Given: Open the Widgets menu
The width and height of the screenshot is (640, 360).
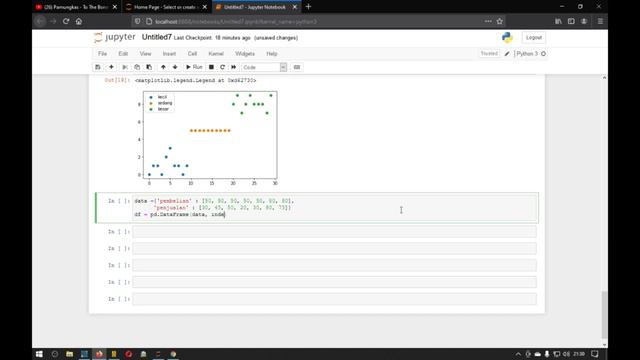Looking at the screenshot, I should tap(245, 53).
